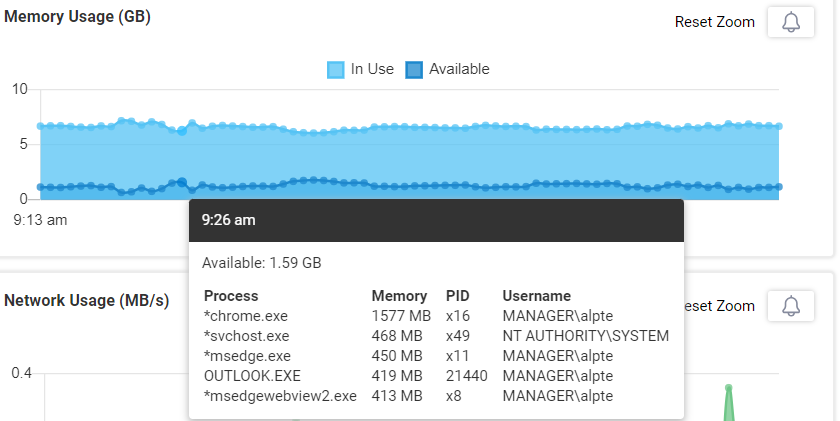
Task: Click the chrome.exe process row
Action: (x=436, y=316)
